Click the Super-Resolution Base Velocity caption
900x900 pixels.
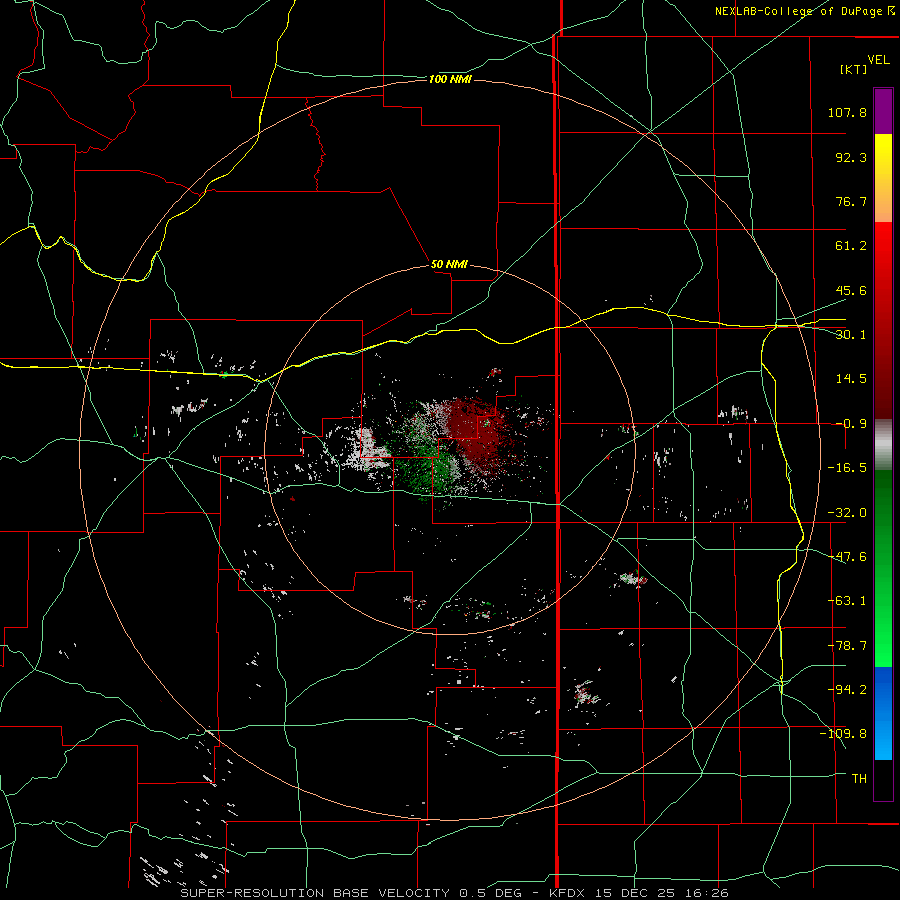pos(454,893)
